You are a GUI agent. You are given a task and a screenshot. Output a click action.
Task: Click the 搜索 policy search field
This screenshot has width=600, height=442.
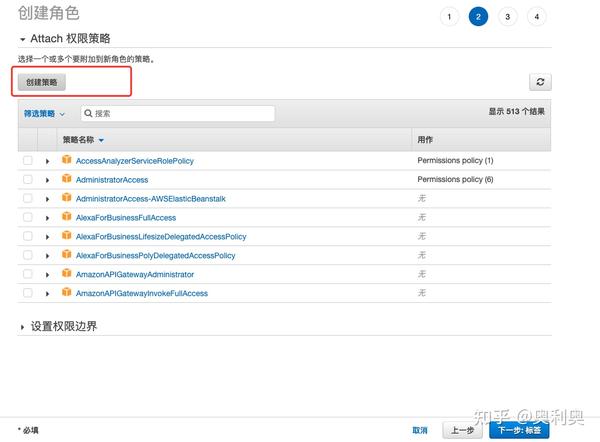coord(178,114)
